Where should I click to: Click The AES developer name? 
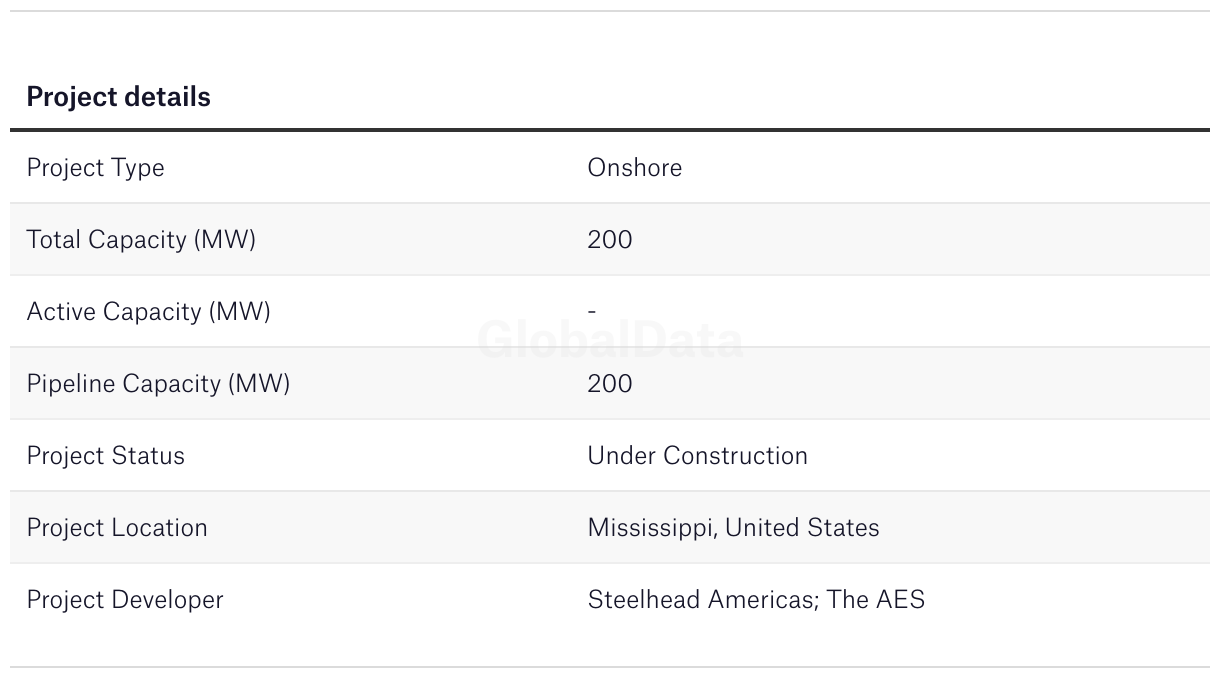coord(876,600)
